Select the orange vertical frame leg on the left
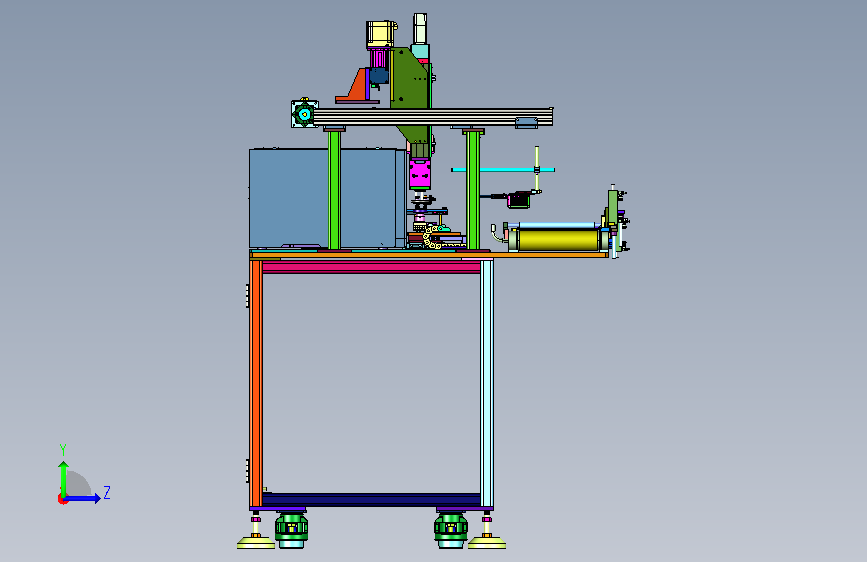Image resolution: width=867 pixels, height=562 pixels. 255,383
